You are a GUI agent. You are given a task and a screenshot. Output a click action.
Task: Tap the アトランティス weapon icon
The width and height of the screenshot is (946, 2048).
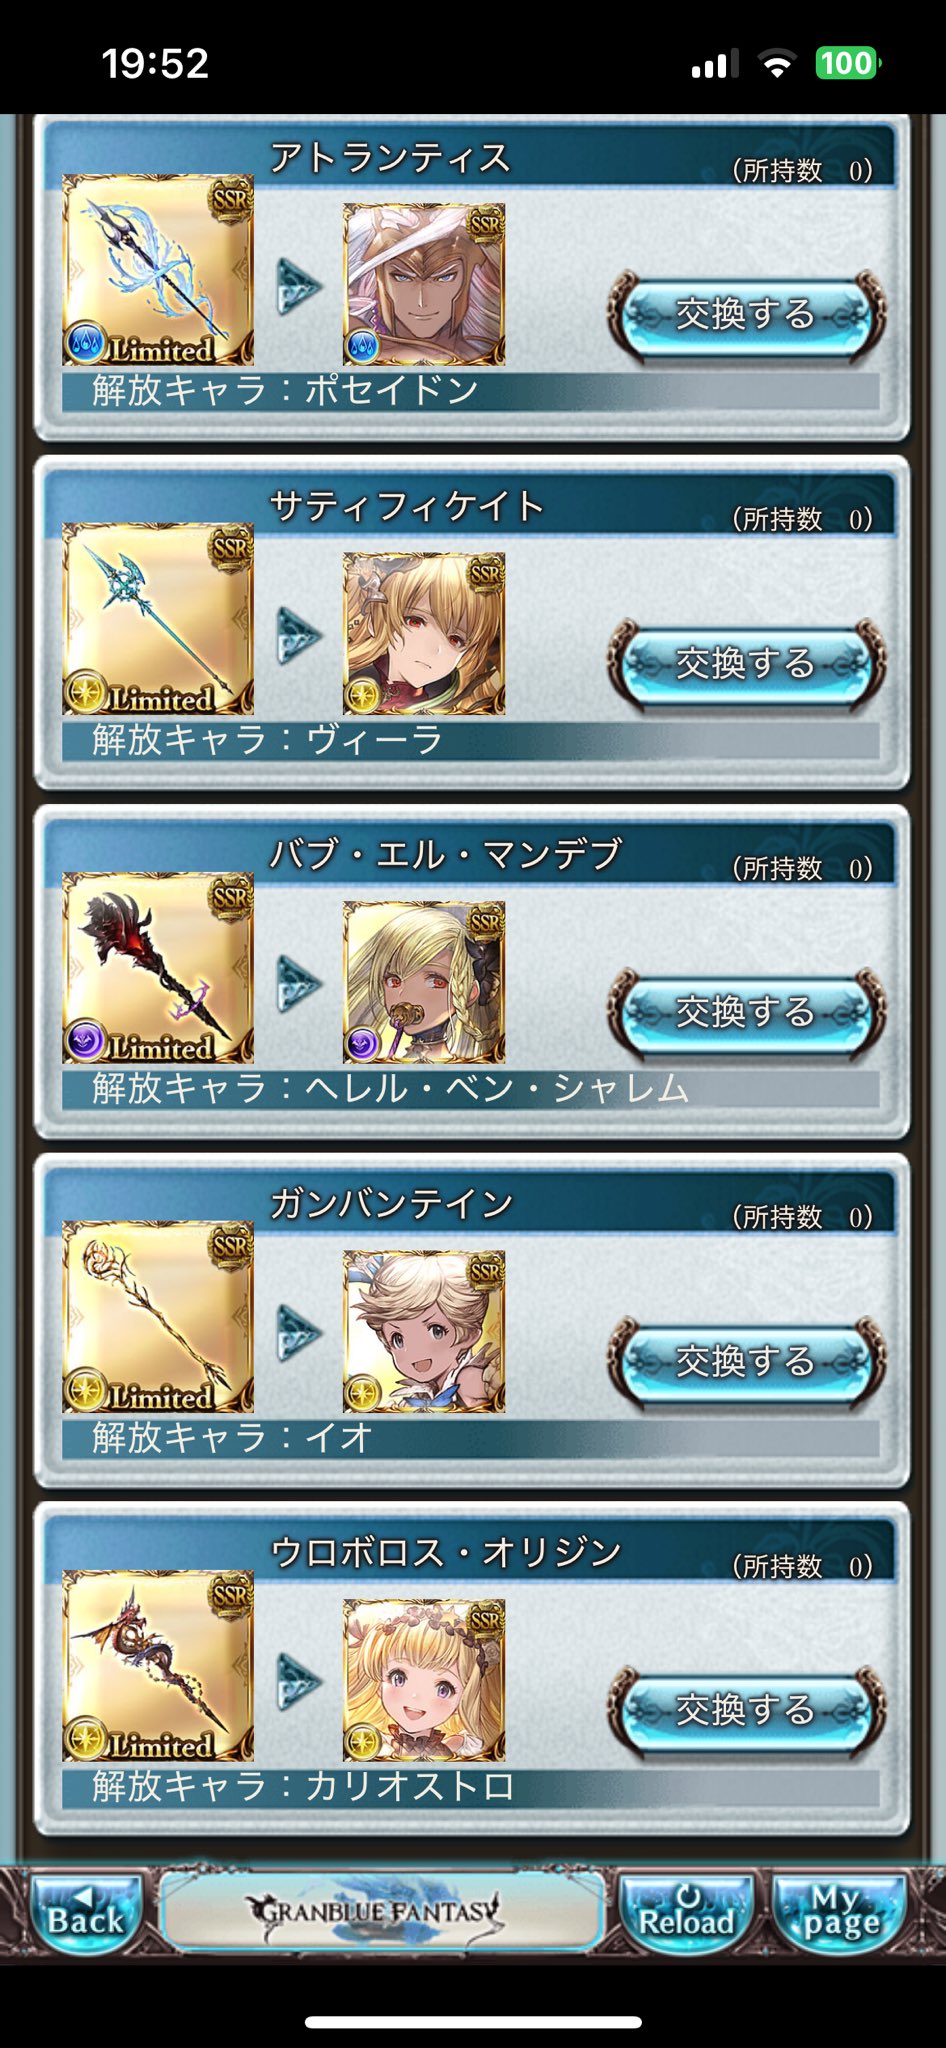tap(158, 270)
